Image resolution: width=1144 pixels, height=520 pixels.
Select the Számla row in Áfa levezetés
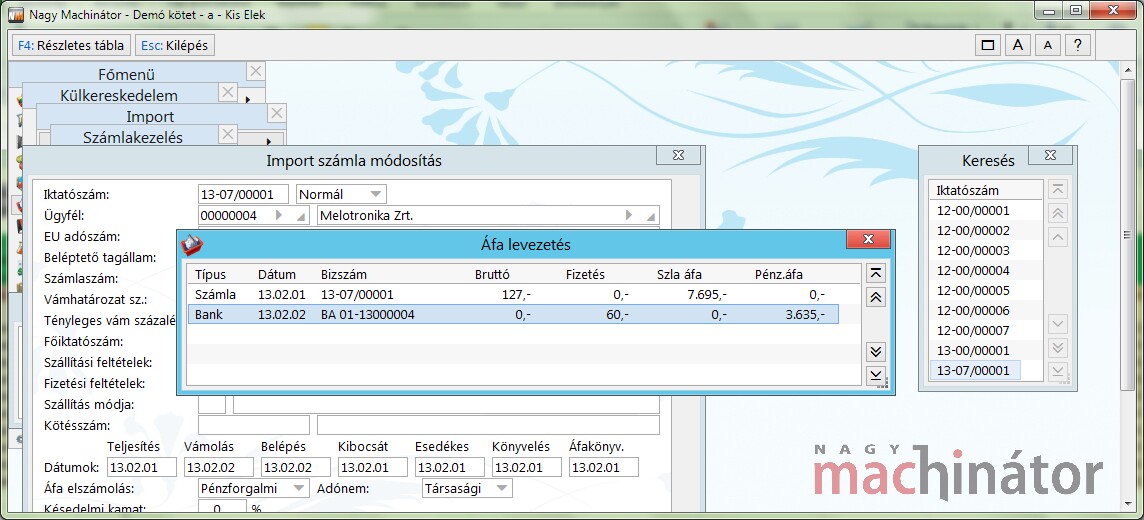pos(512,295)
